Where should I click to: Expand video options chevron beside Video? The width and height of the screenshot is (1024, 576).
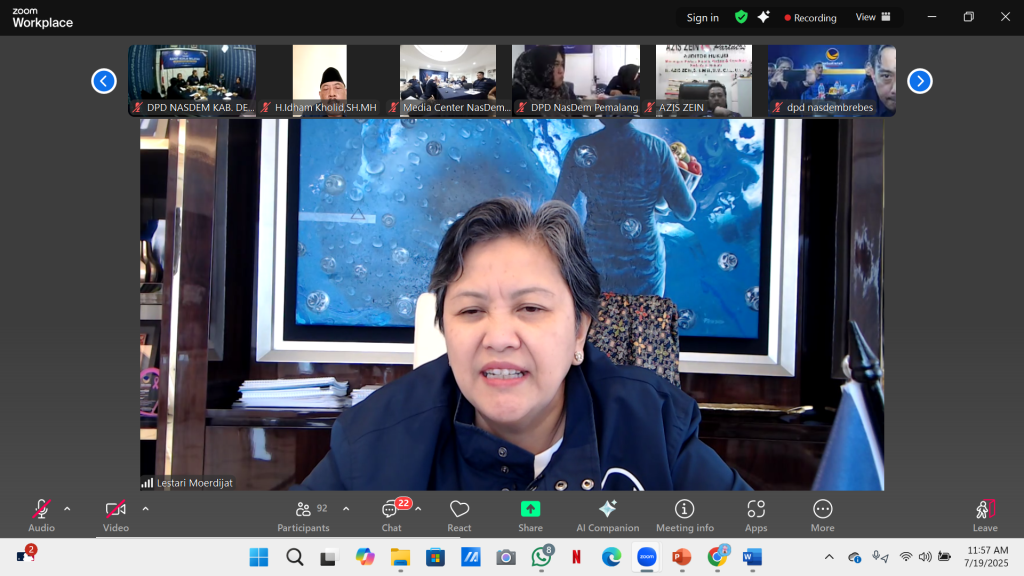point(145,509)
